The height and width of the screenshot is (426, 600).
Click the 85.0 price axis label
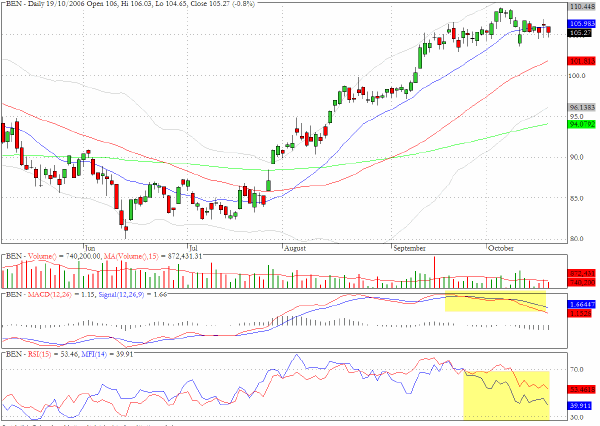[x=576, y=199]
